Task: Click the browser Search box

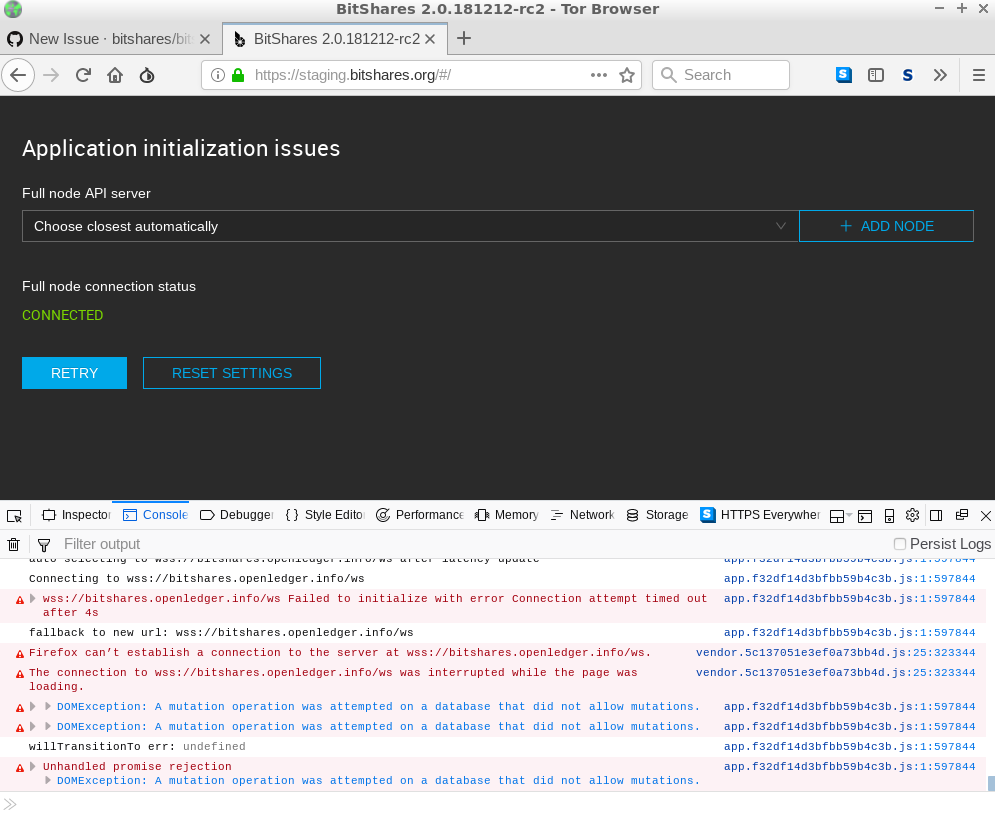Action: click(x=721, y=76)
